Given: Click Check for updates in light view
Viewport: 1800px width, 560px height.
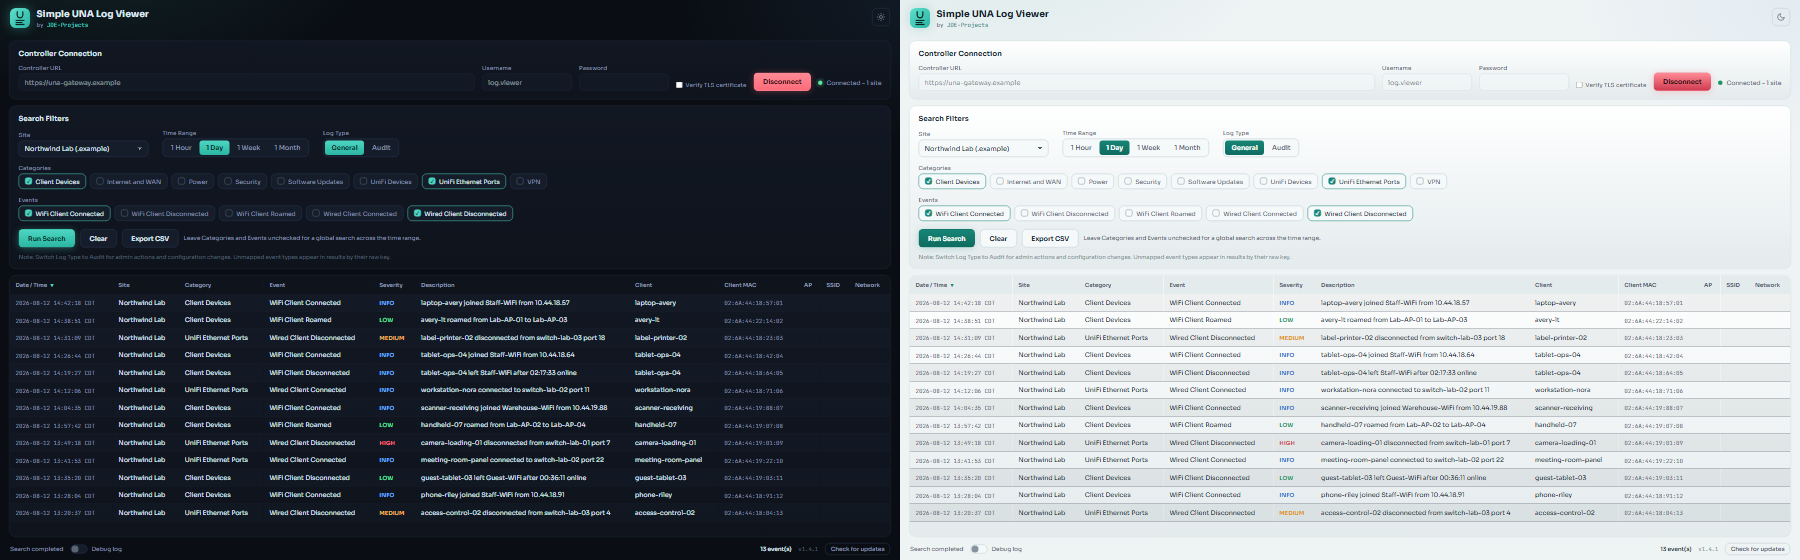Looking at the screenshot, I should click(1758, 549).
